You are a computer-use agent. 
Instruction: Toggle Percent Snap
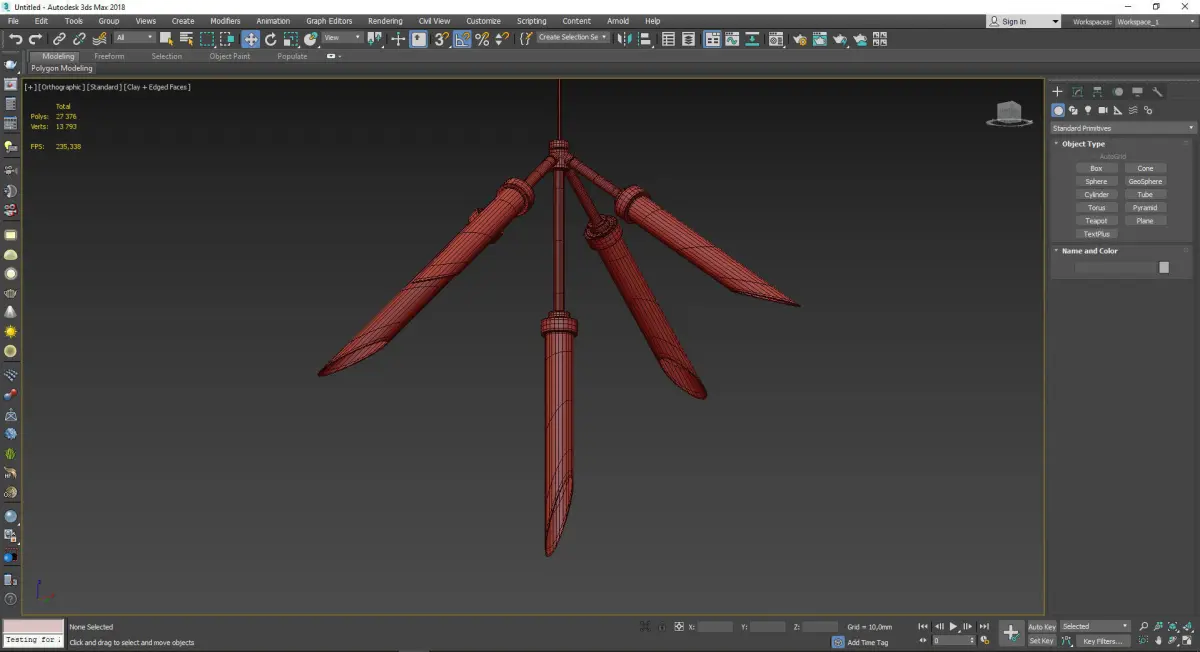[482, 39]
